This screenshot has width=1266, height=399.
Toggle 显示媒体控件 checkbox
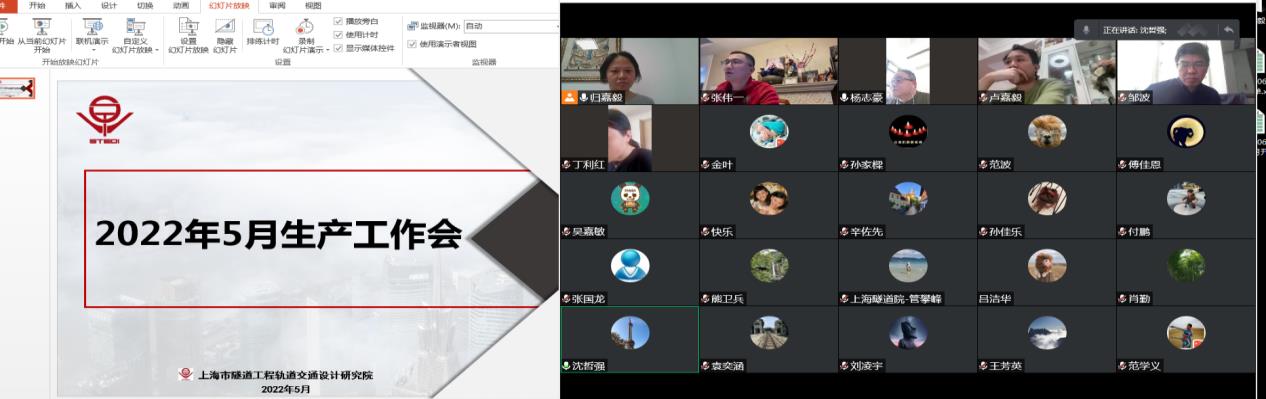[x=338, y=47]
